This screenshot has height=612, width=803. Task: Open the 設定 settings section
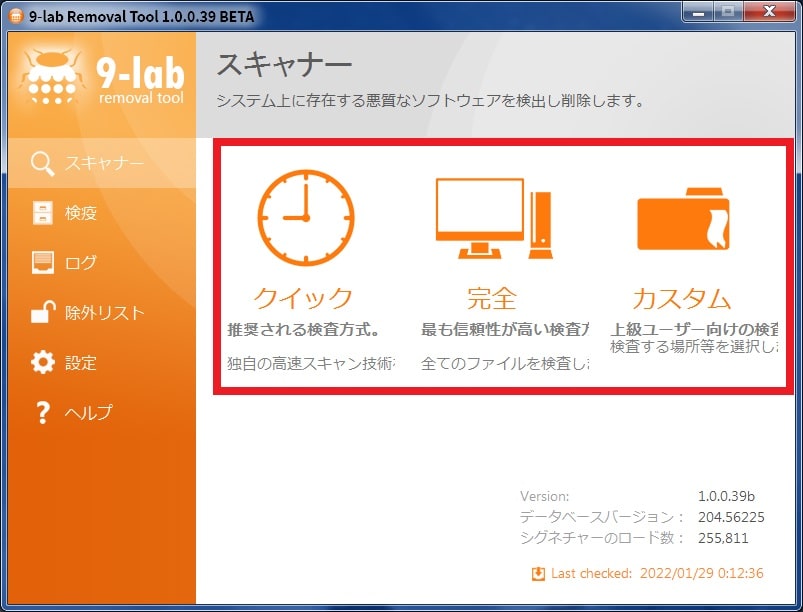point(102,362)
